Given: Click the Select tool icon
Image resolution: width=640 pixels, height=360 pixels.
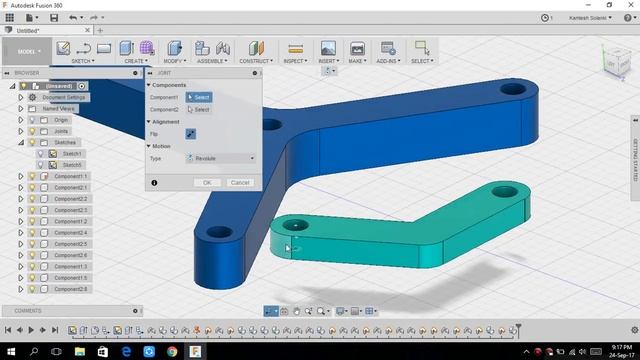Looking at the screenshot, I should (x=422, y=48).
